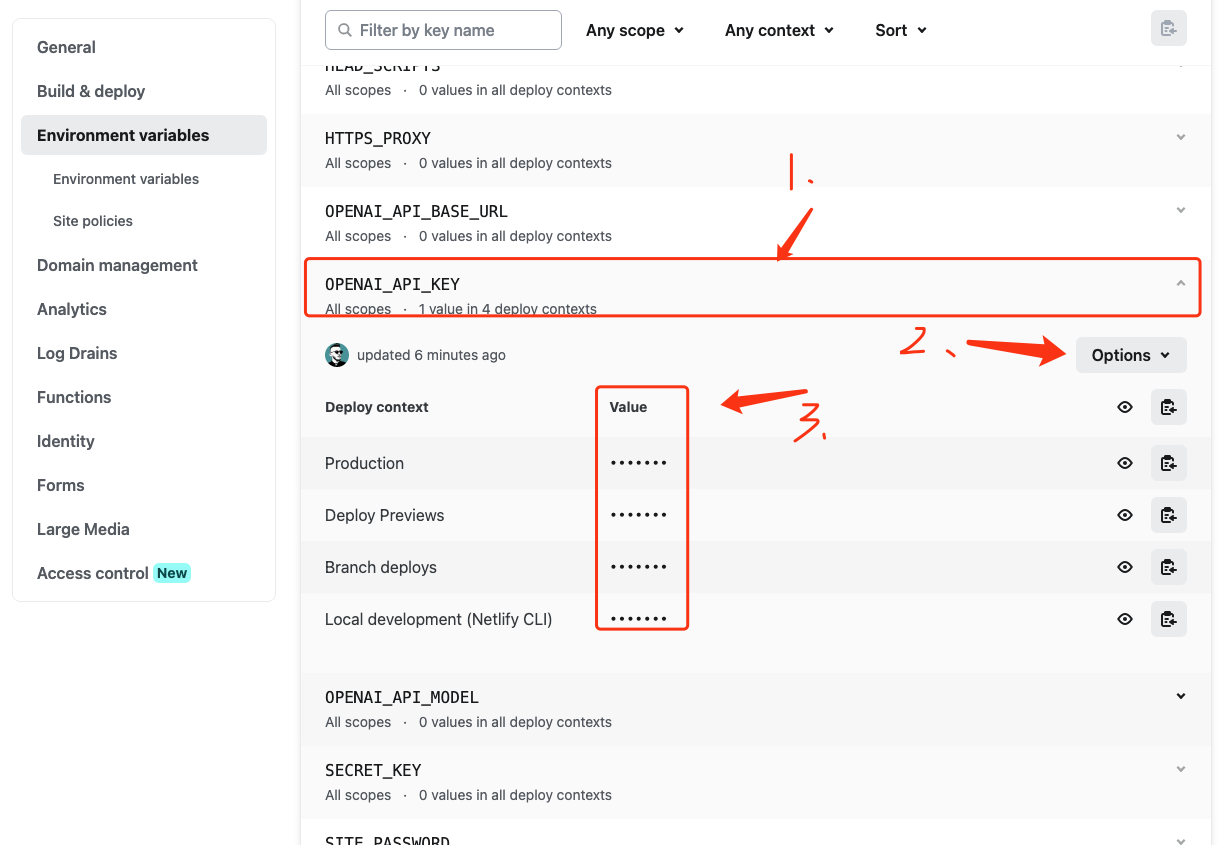Copy the Deploy Previews value
Image resolution: width=1227 pixels, height=845 pixels.
point(1169,515)
